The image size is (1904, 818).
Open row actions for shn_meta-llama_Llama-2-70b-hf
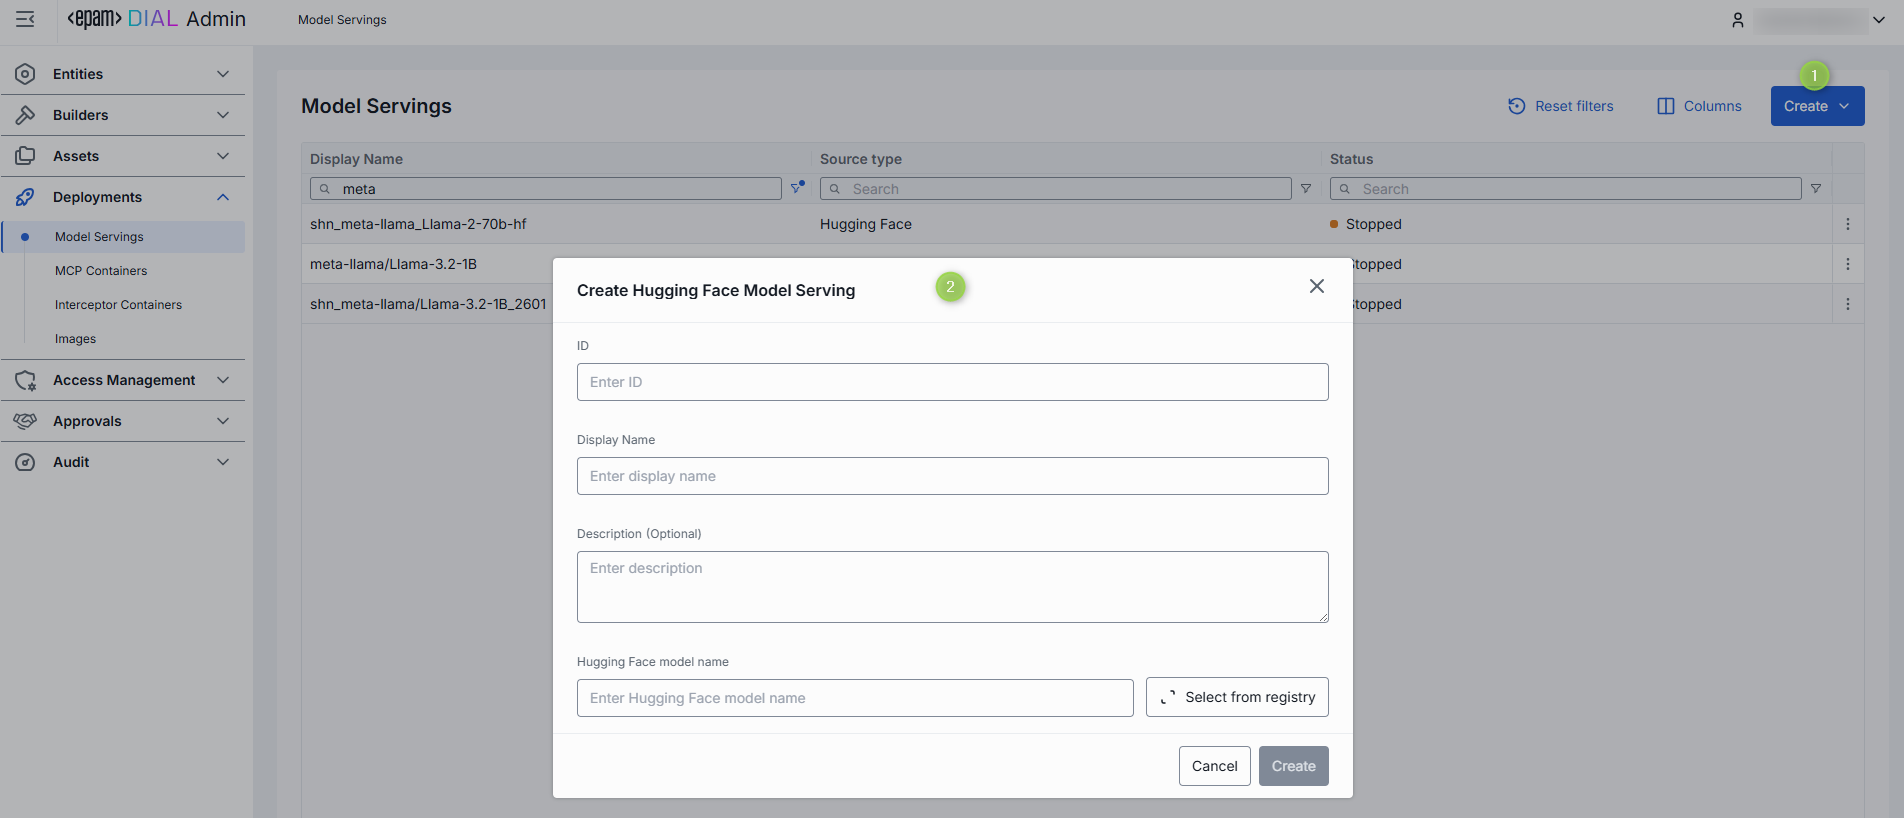tap(1847, 224)
